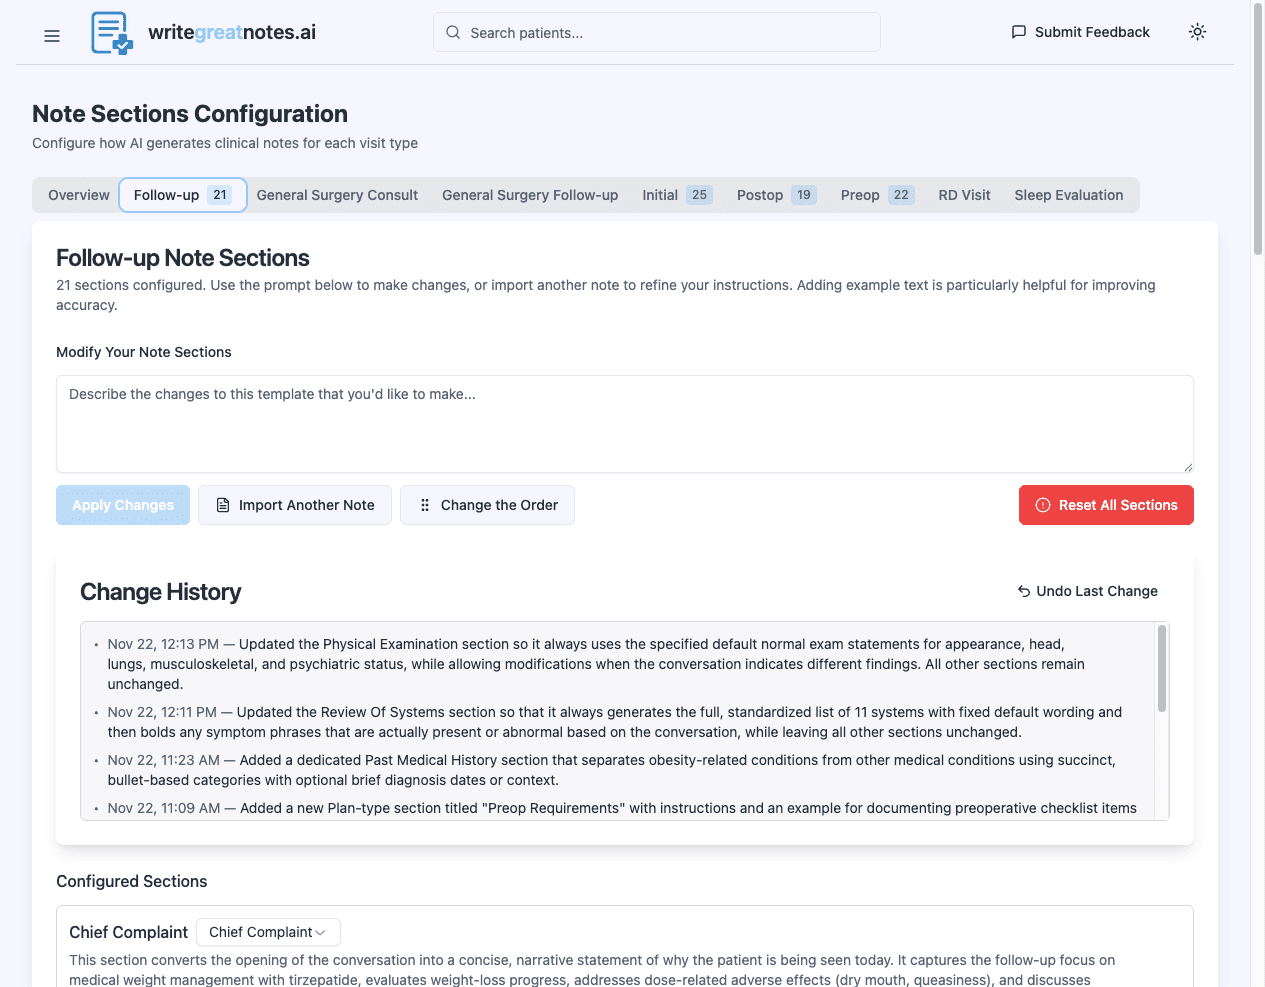Viewport: 1265px width, 987px height.
Task: Open the hamburger sidebar menu
Action: click(52, 36)
